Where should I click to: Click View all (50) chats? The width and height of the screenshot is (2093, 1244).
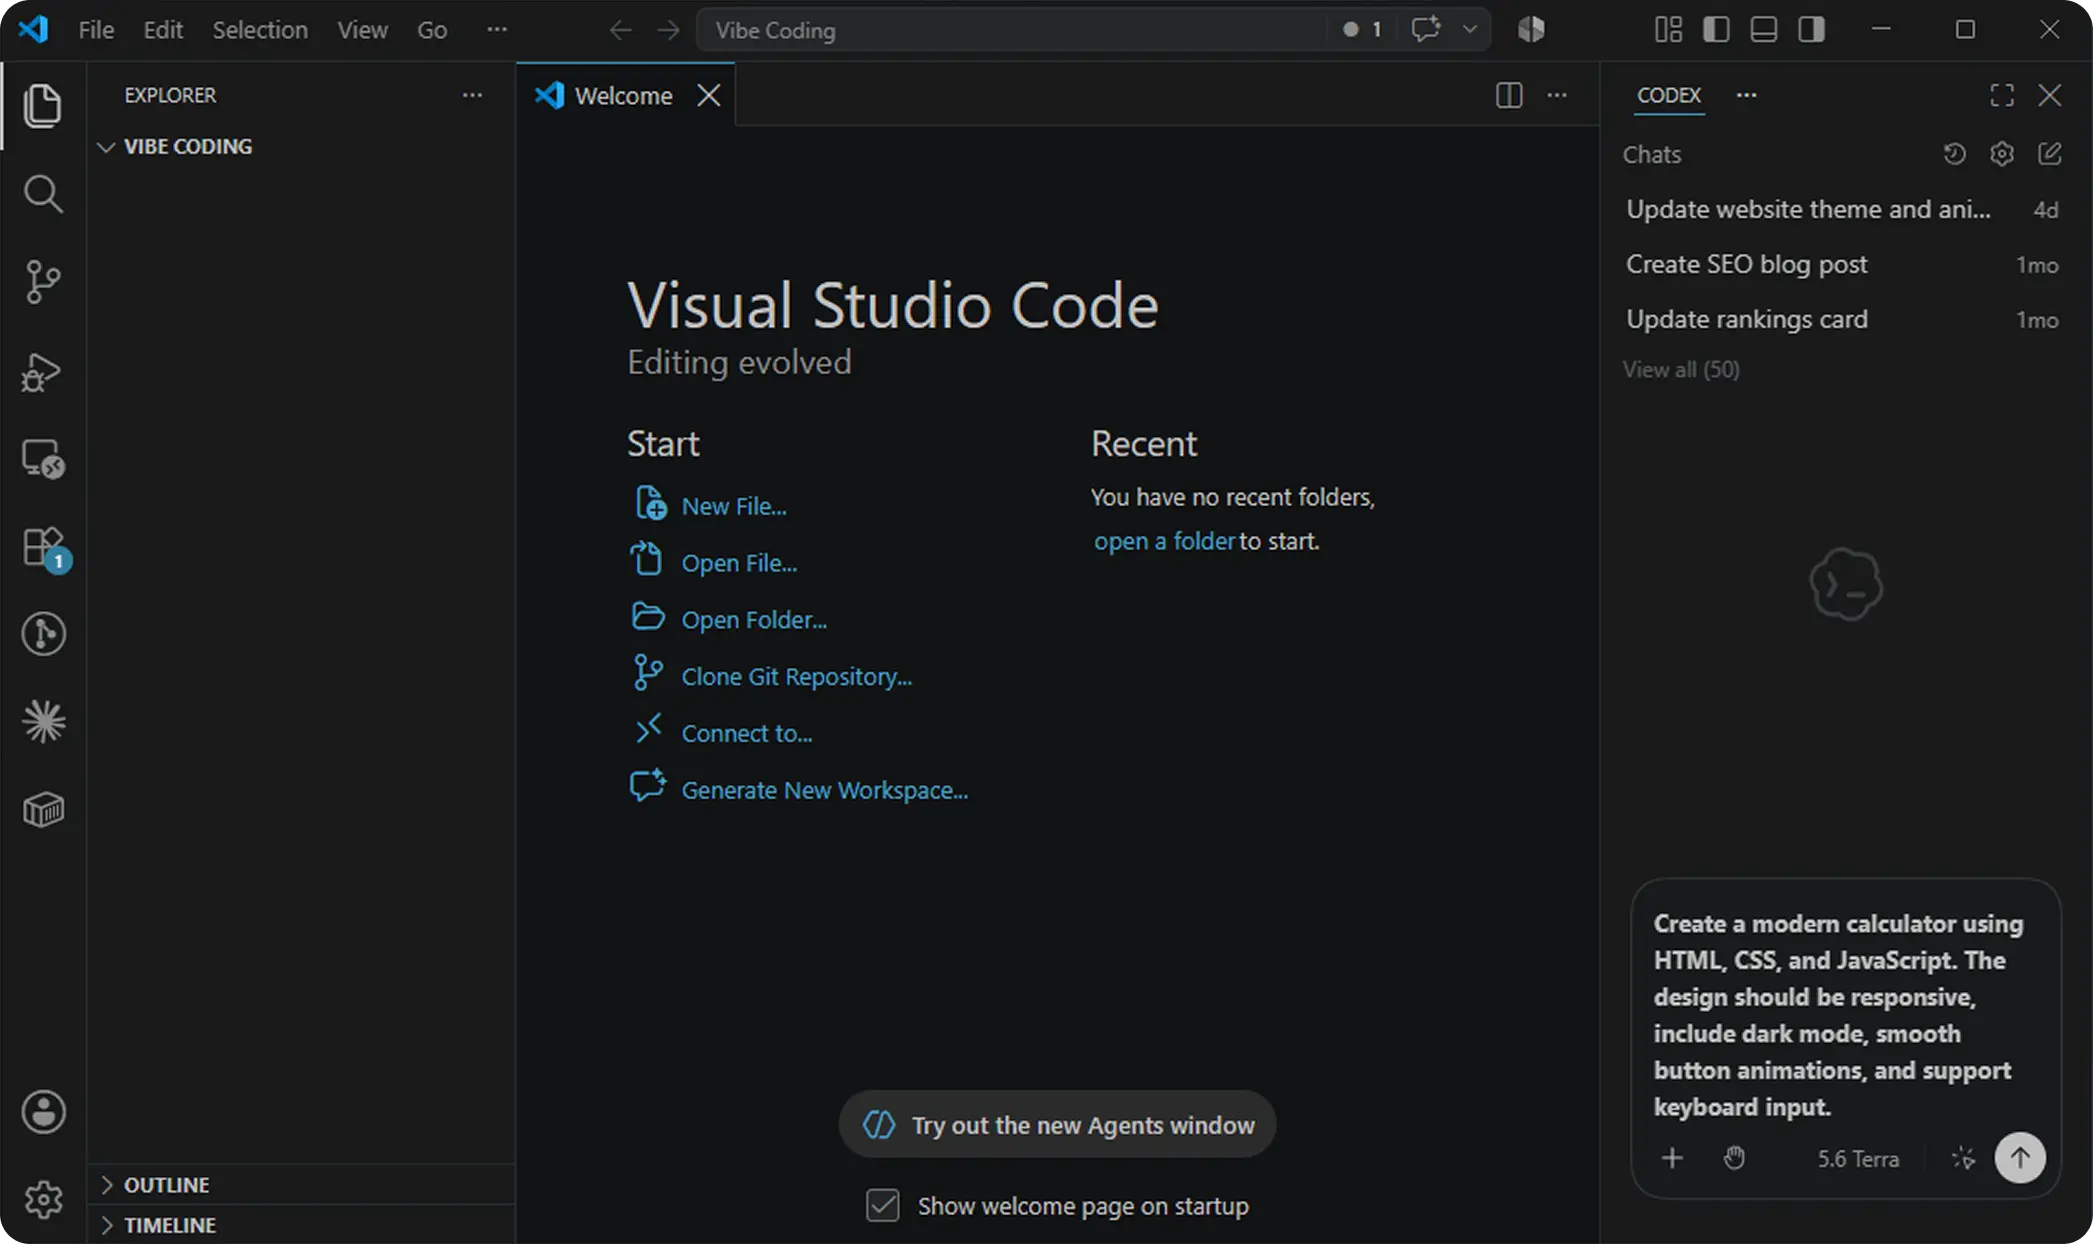pyautogui.click(x=1681, y=369)
